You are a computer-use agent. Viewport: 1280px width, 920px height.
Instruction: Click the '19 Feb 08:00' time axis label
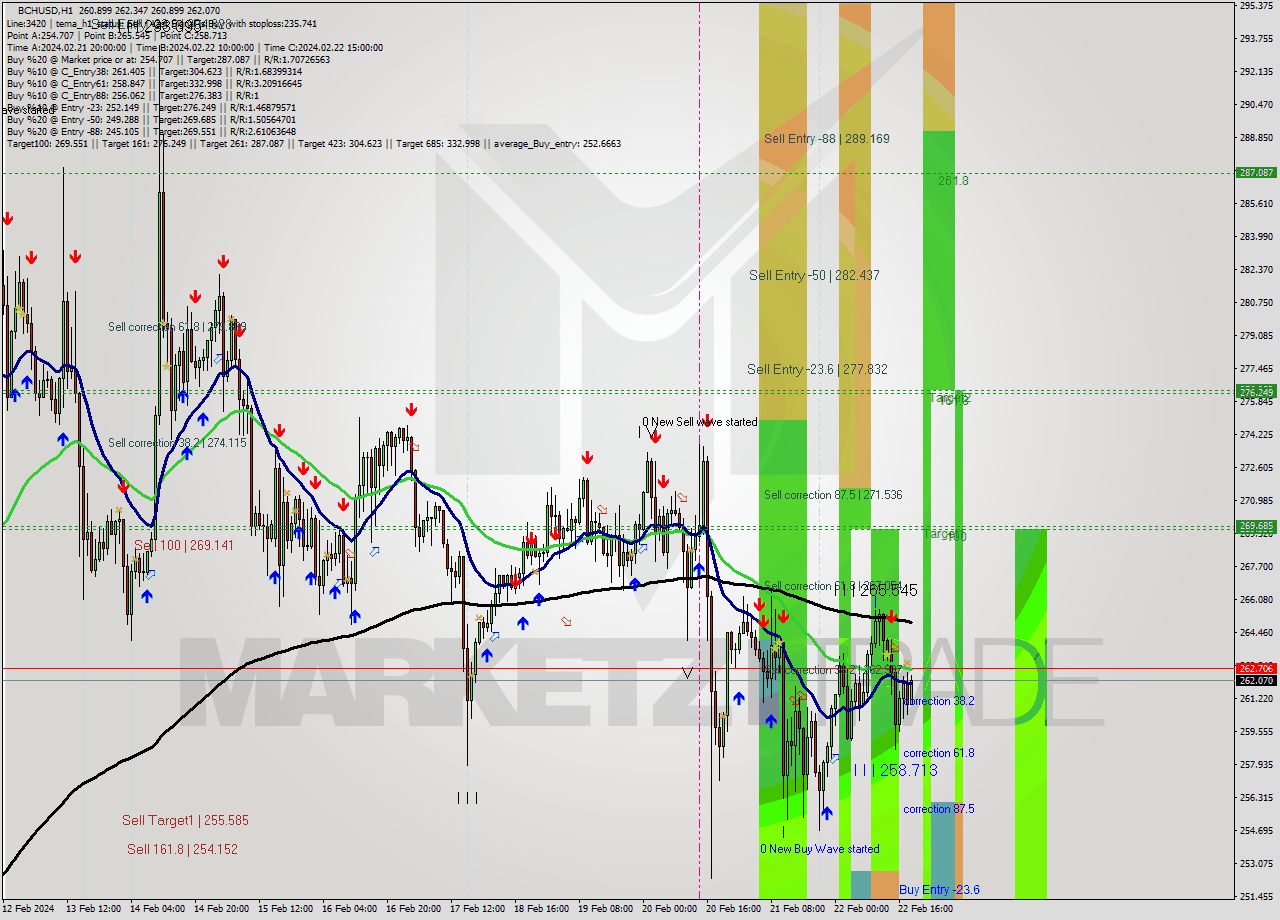pyautogui.click(x=605, y=909)
